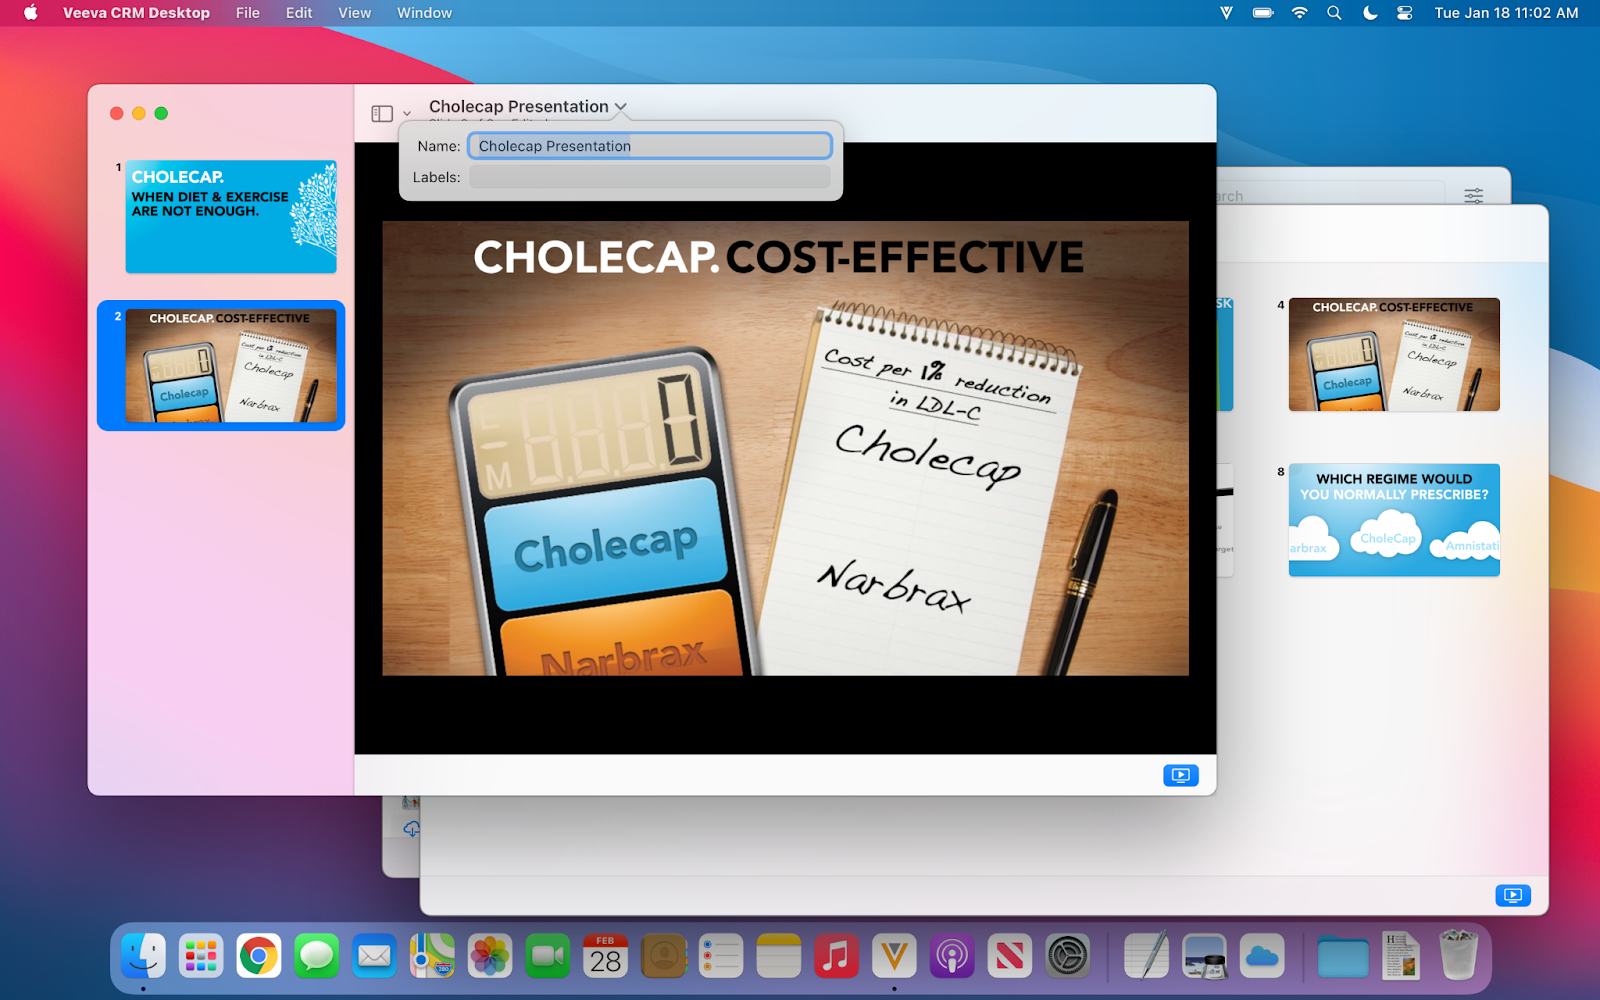Image resolution: width=1600 pixels, height=1000 pixels.
Task: Open slide 4 Cost-Effective thumbnail in the background window
Action: (x=1393, y=354)
